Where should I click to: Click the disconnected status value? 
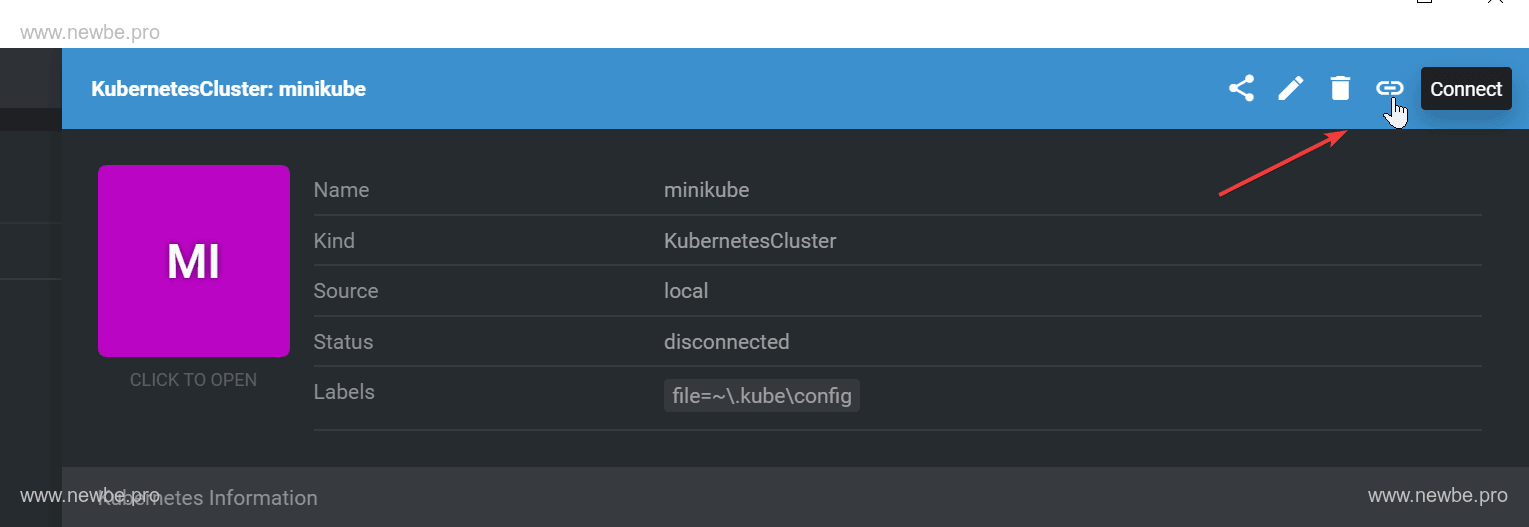tap(726, 342)
